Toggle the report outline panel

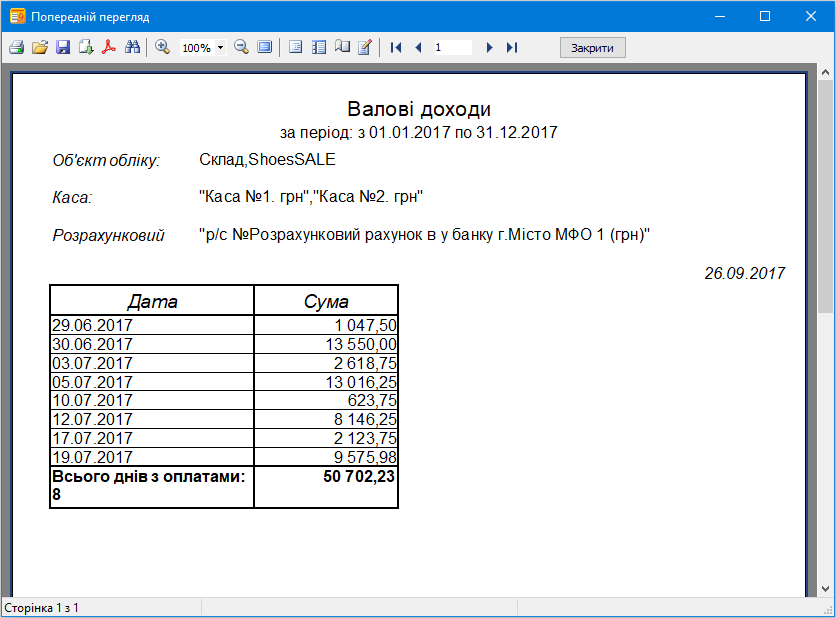295,47
